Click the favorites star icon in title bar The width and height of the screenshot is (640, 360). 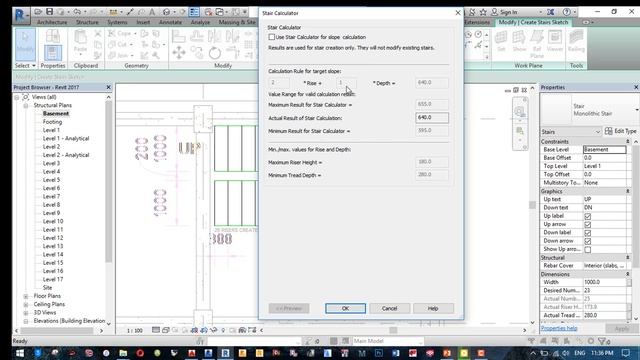[x=483, y=12]
